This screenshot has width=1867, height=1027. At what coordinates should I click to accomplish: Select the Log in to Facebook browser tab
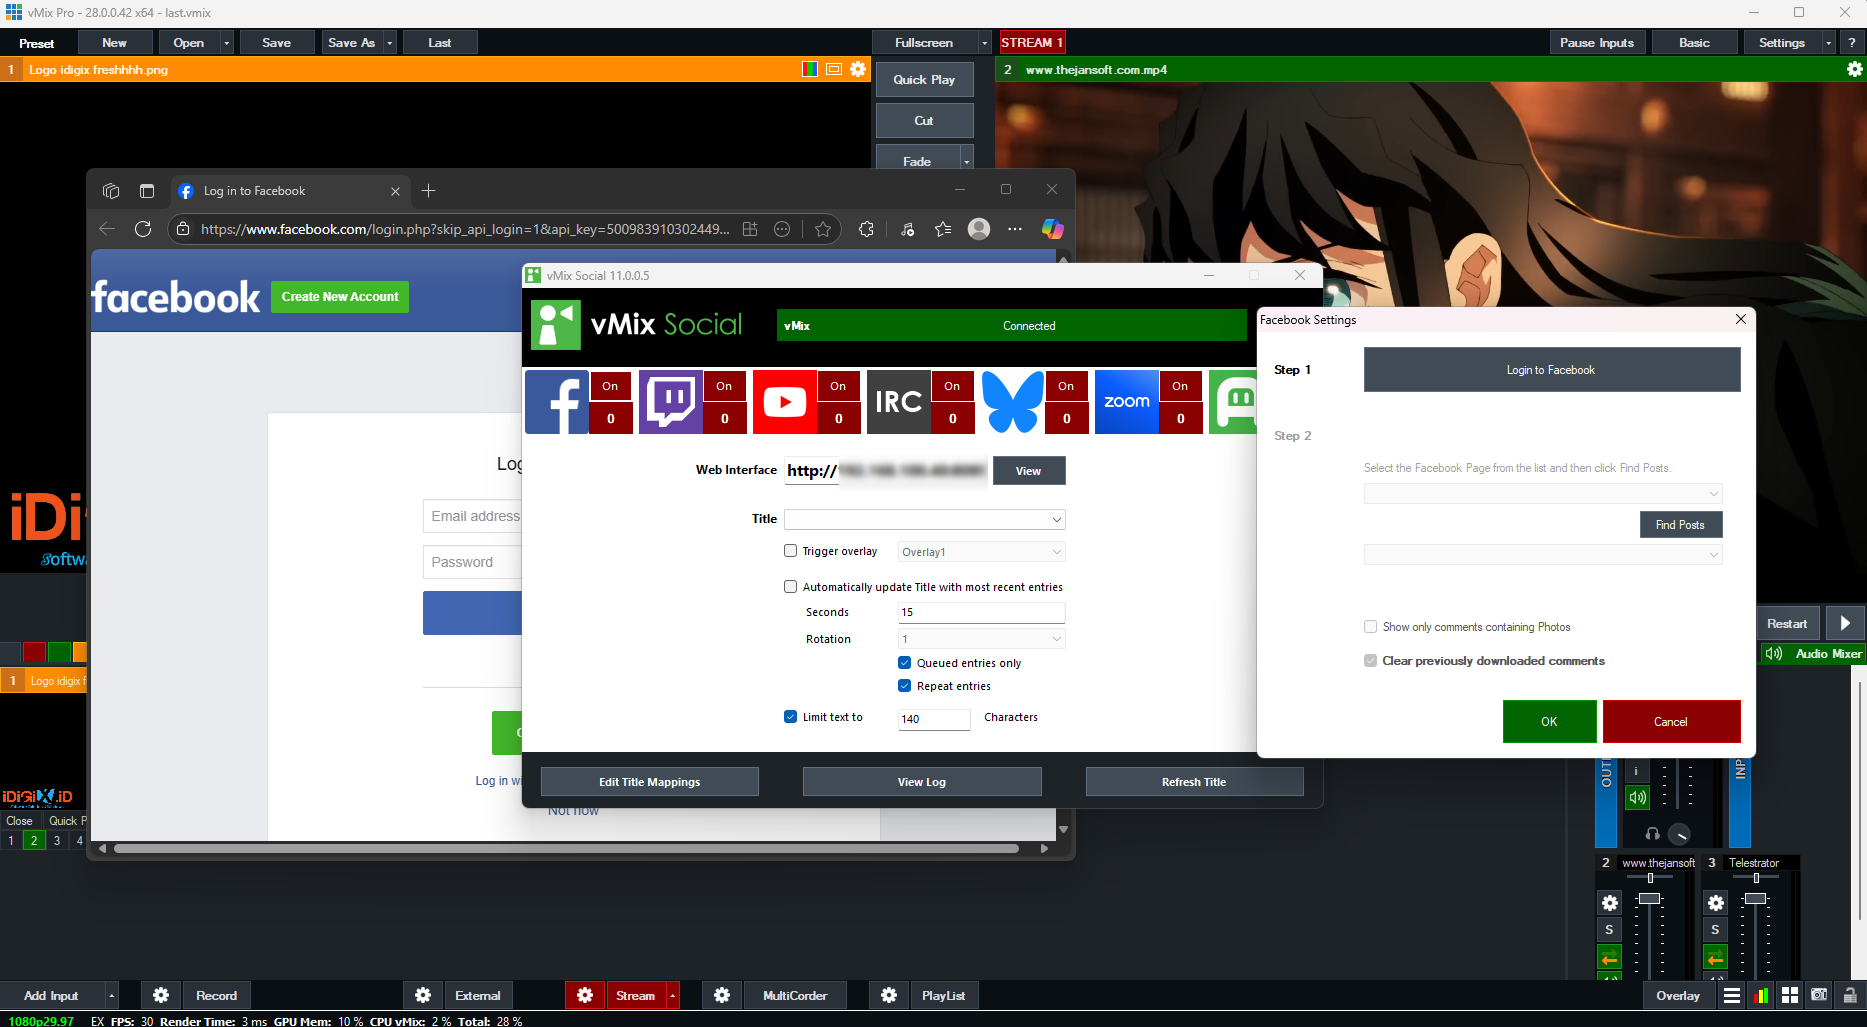click(x=290, y=191)
